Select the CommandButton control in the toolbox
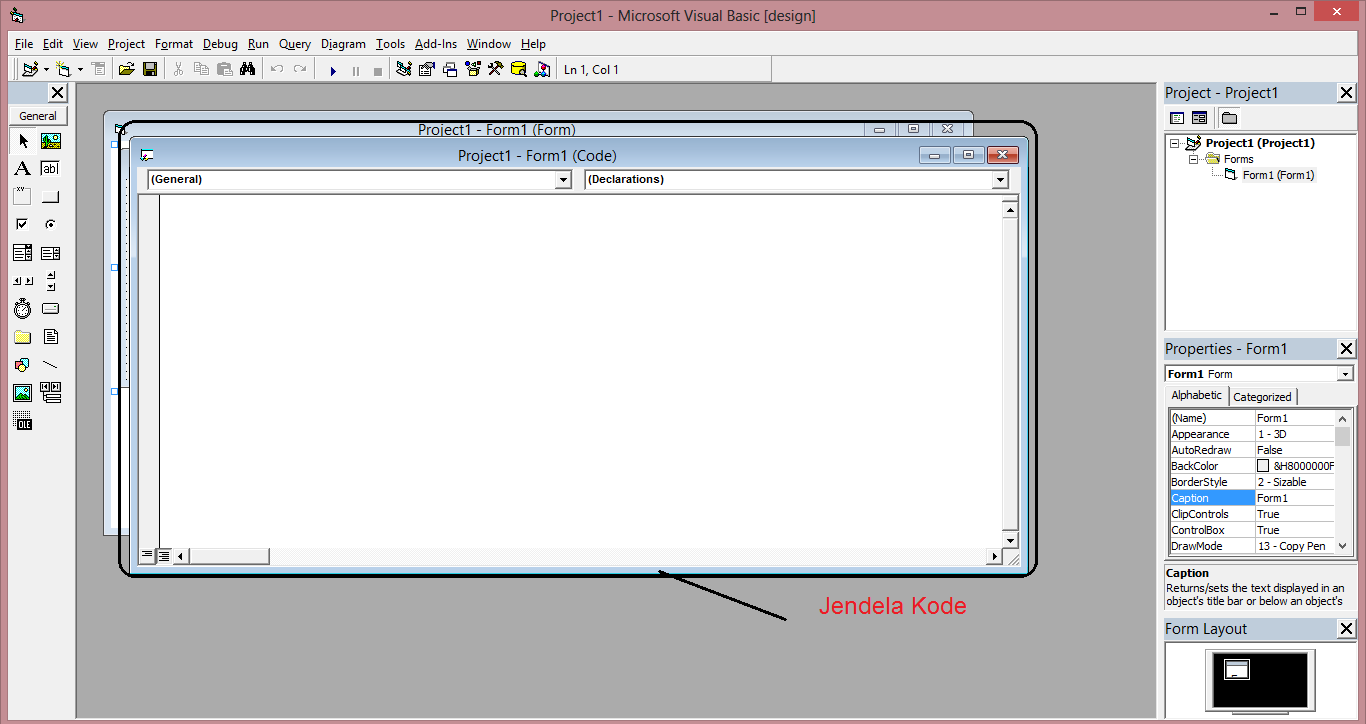The width and height of the screenshot is (1366, 724). [x=50, y=196]
